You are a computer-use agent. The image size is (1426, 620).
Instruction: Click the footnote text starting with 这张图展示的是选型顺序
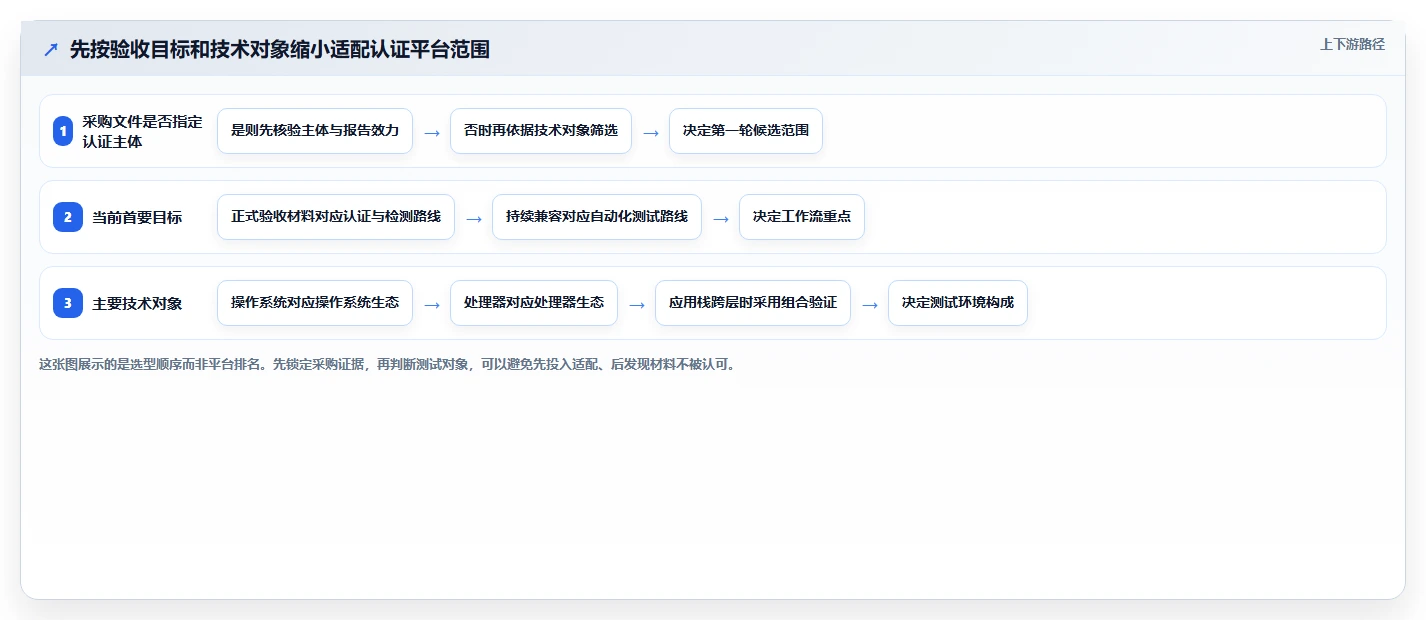[390, 364]
